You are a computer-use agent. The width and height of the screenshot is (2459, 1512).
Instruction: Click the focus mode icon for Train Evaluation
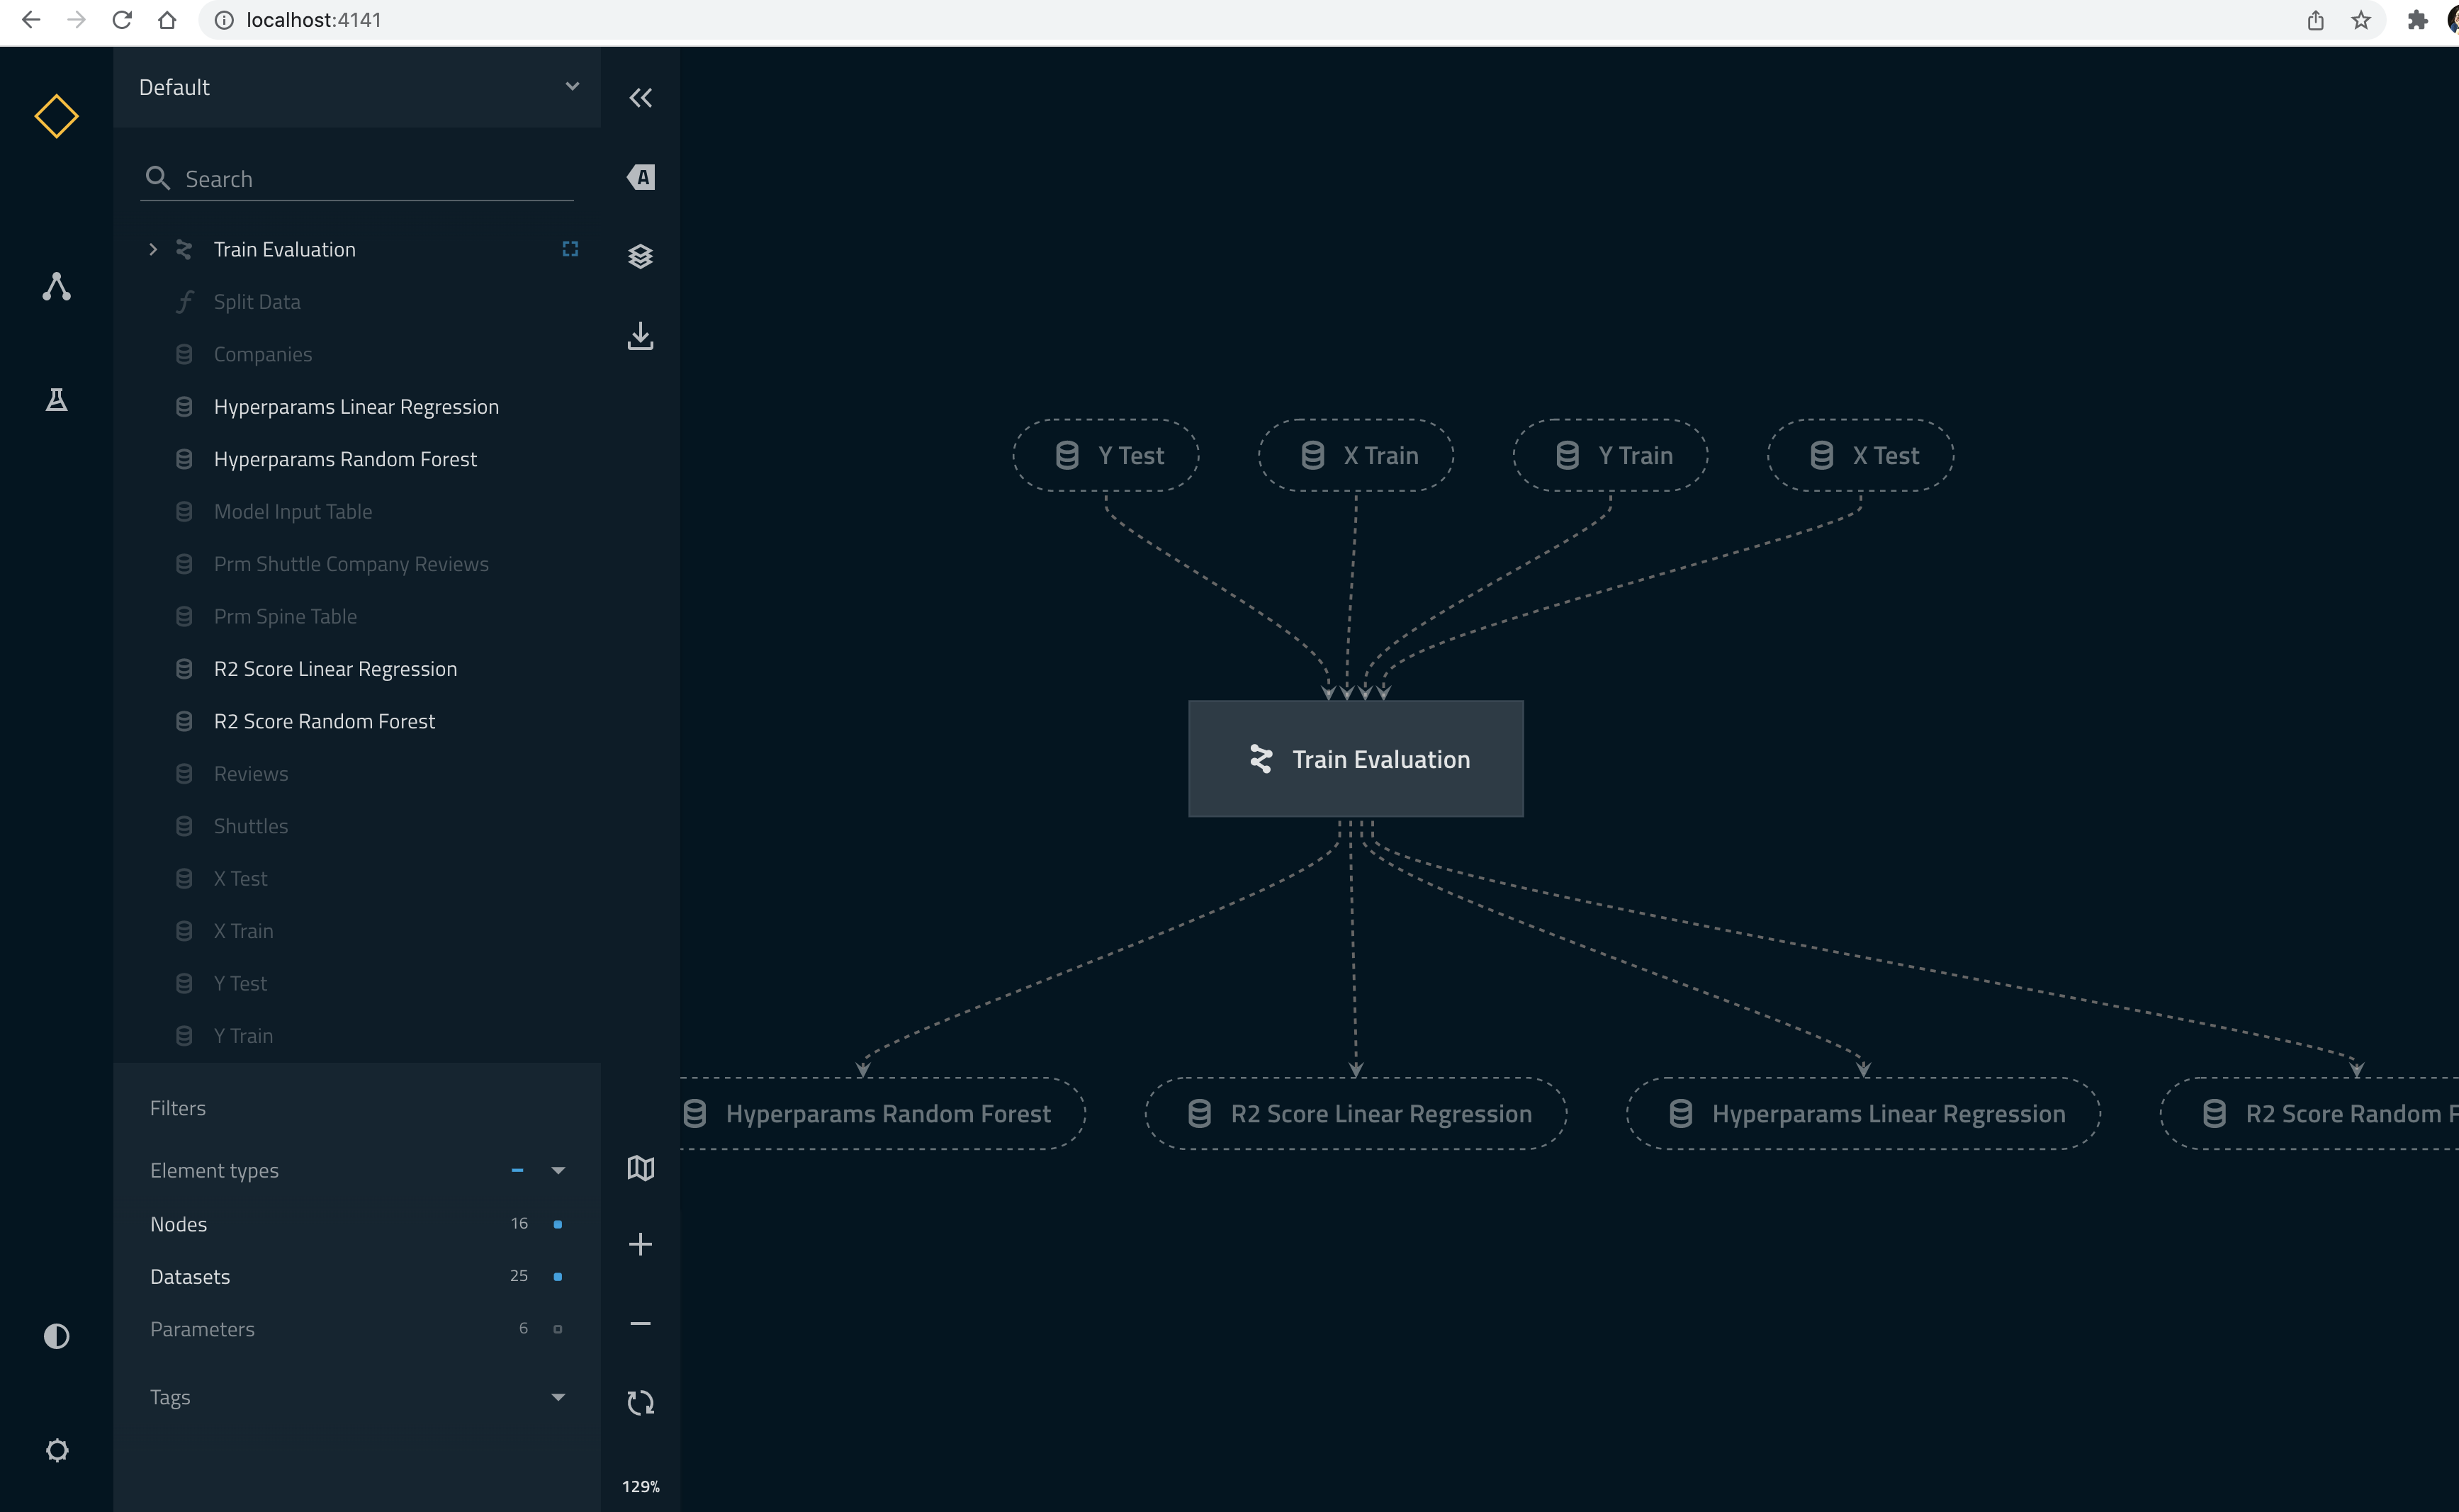(570, 249)
